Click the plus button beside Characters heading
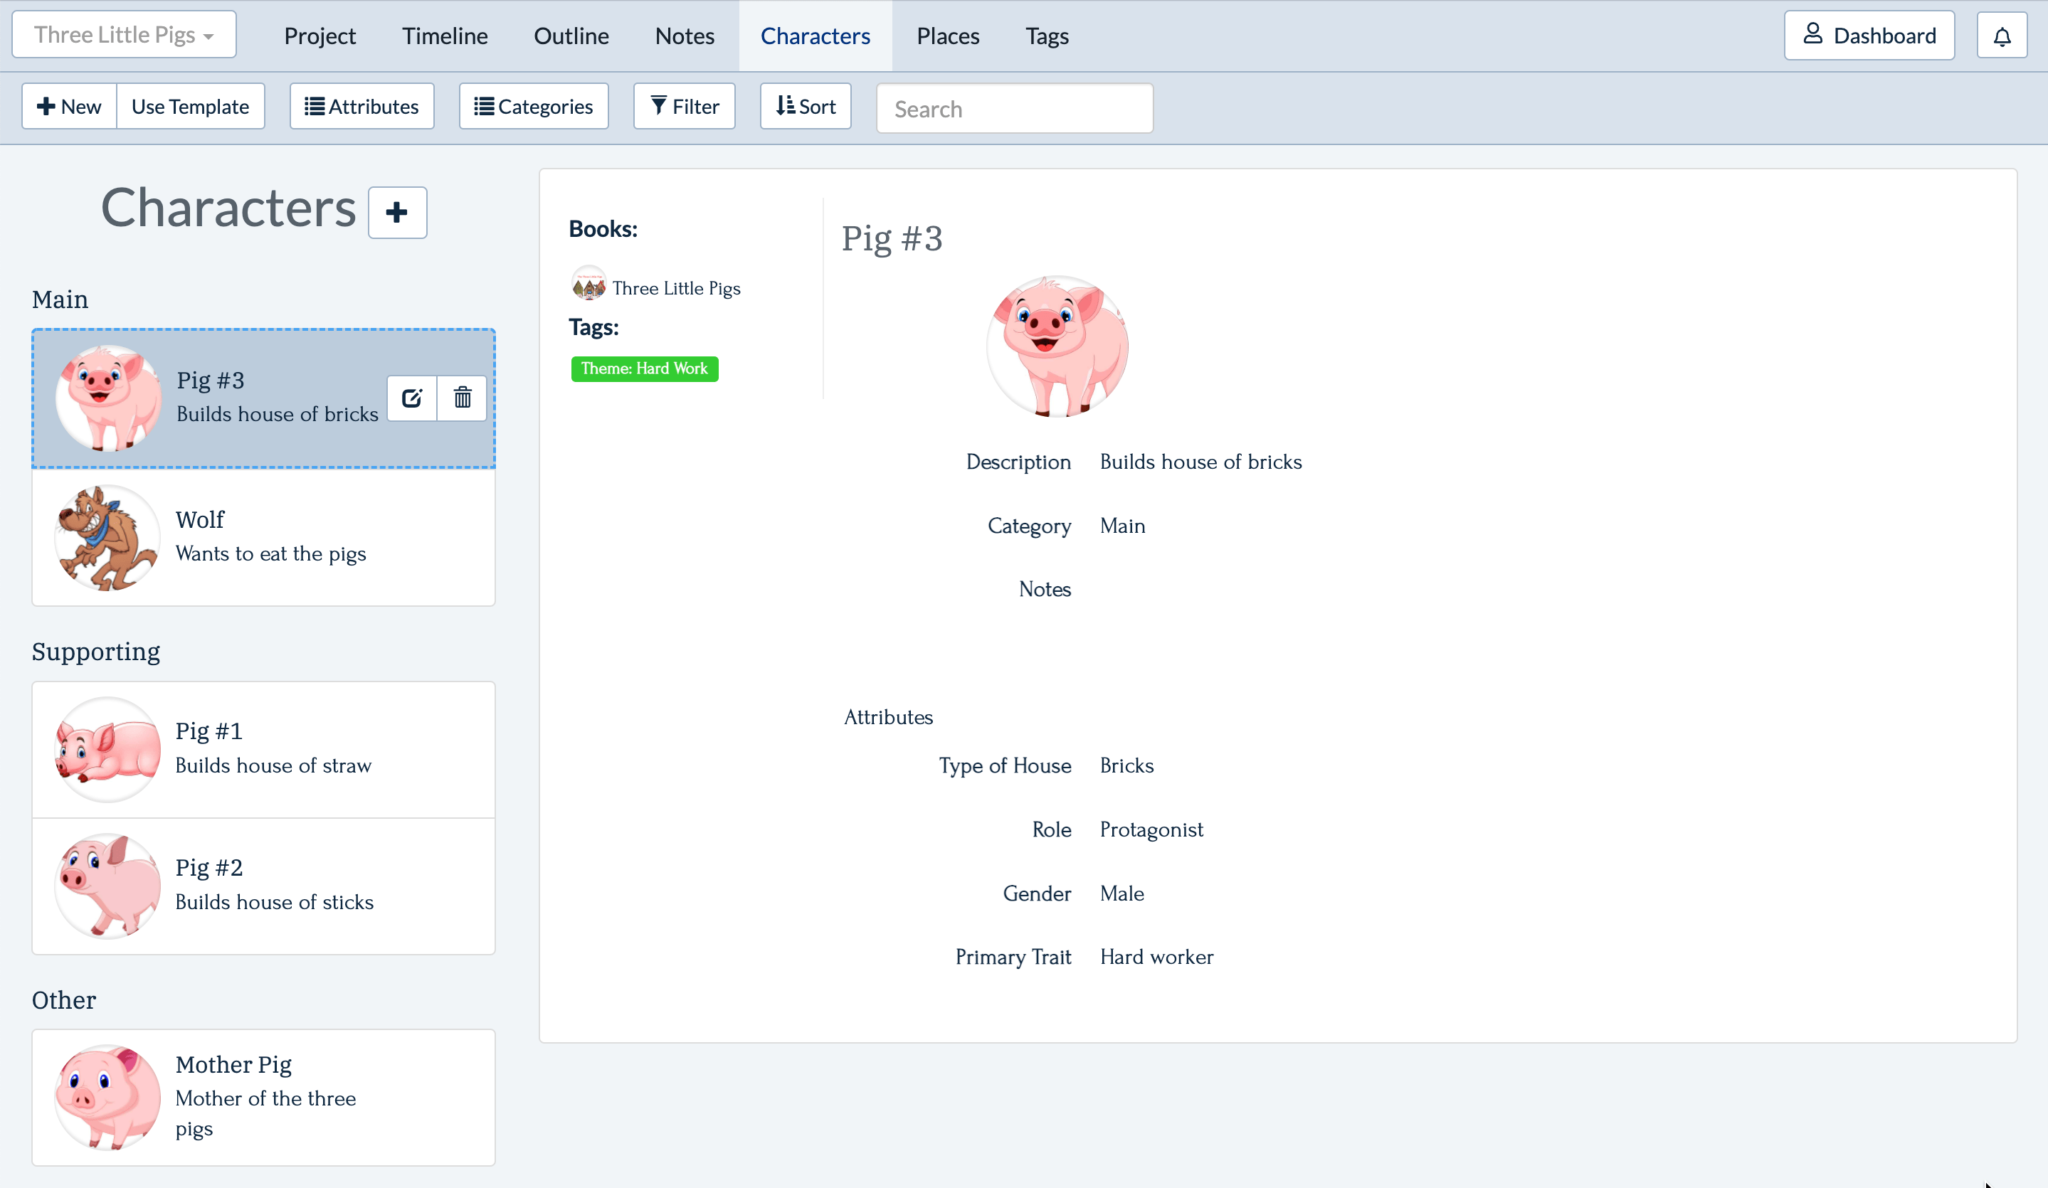The image size is (2048, 1188). point(397,212)
